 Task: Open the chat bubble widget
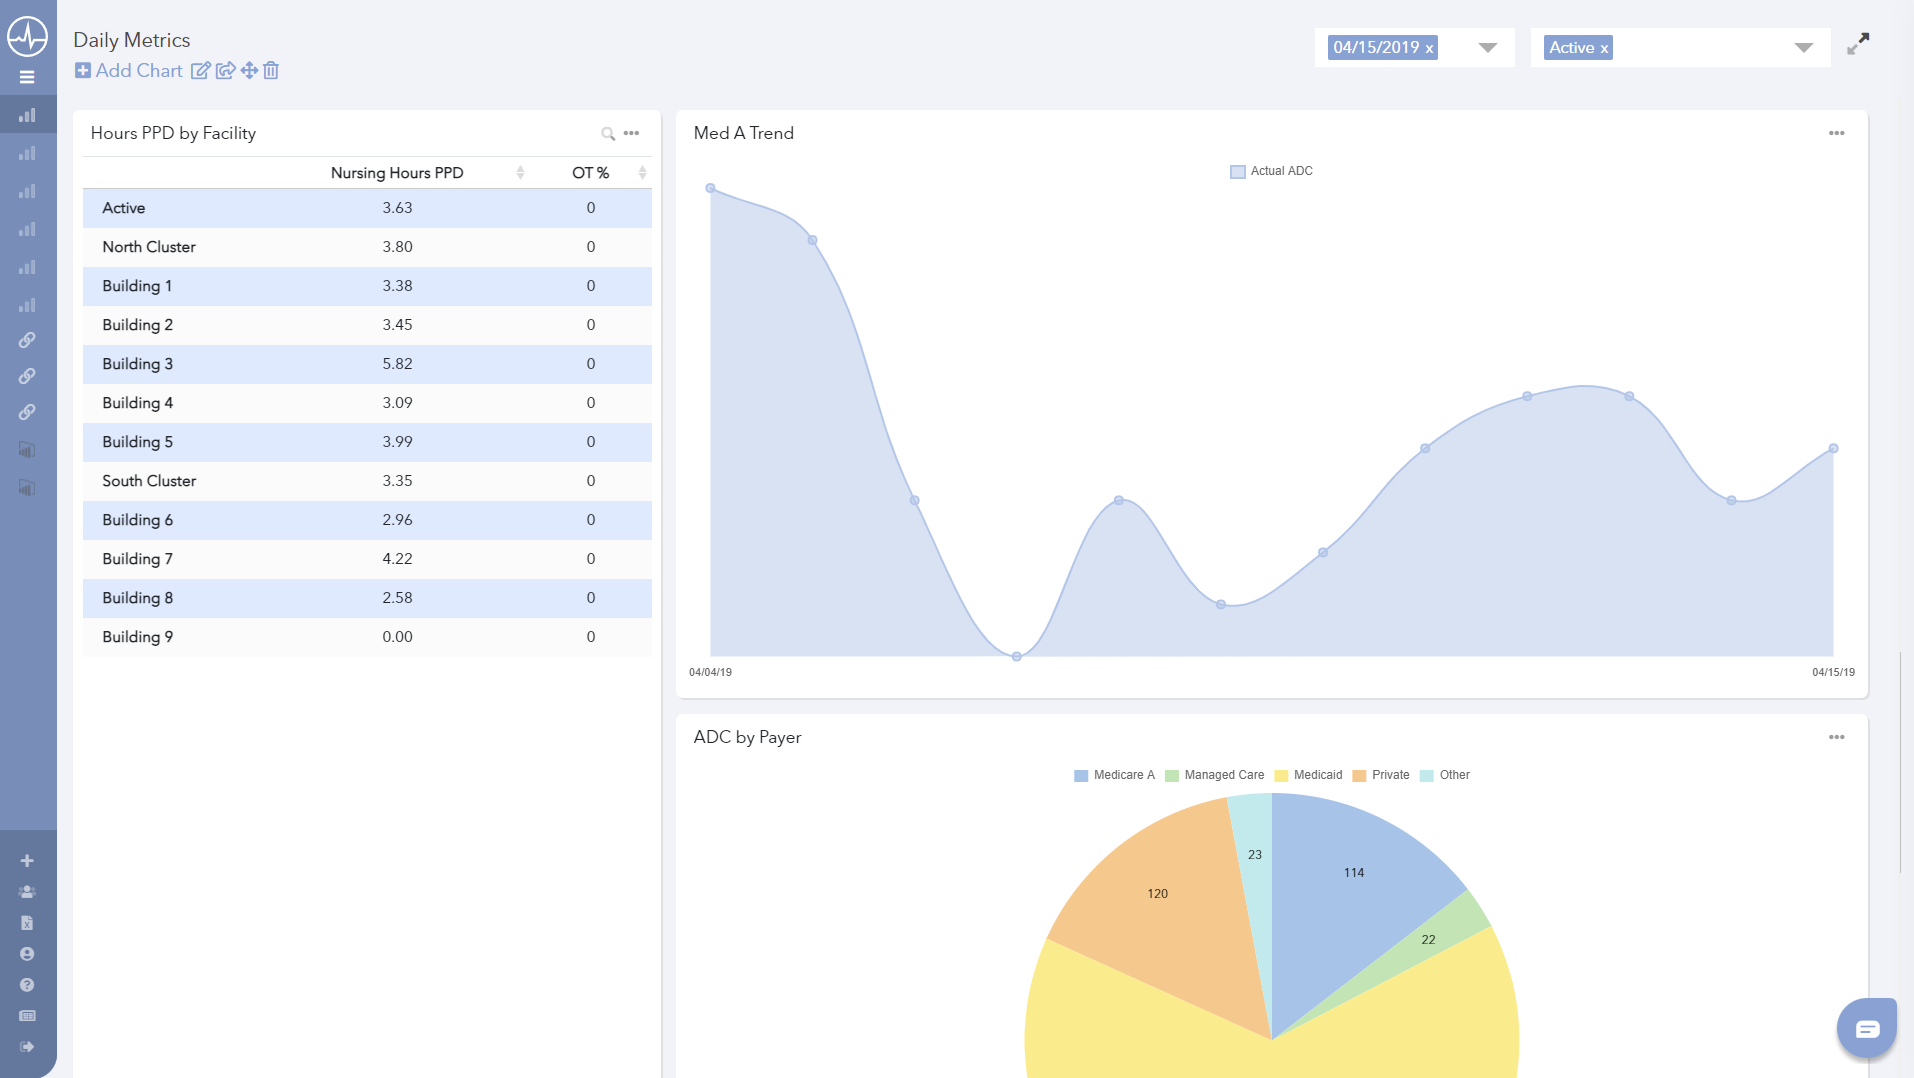point(1867,1028)
